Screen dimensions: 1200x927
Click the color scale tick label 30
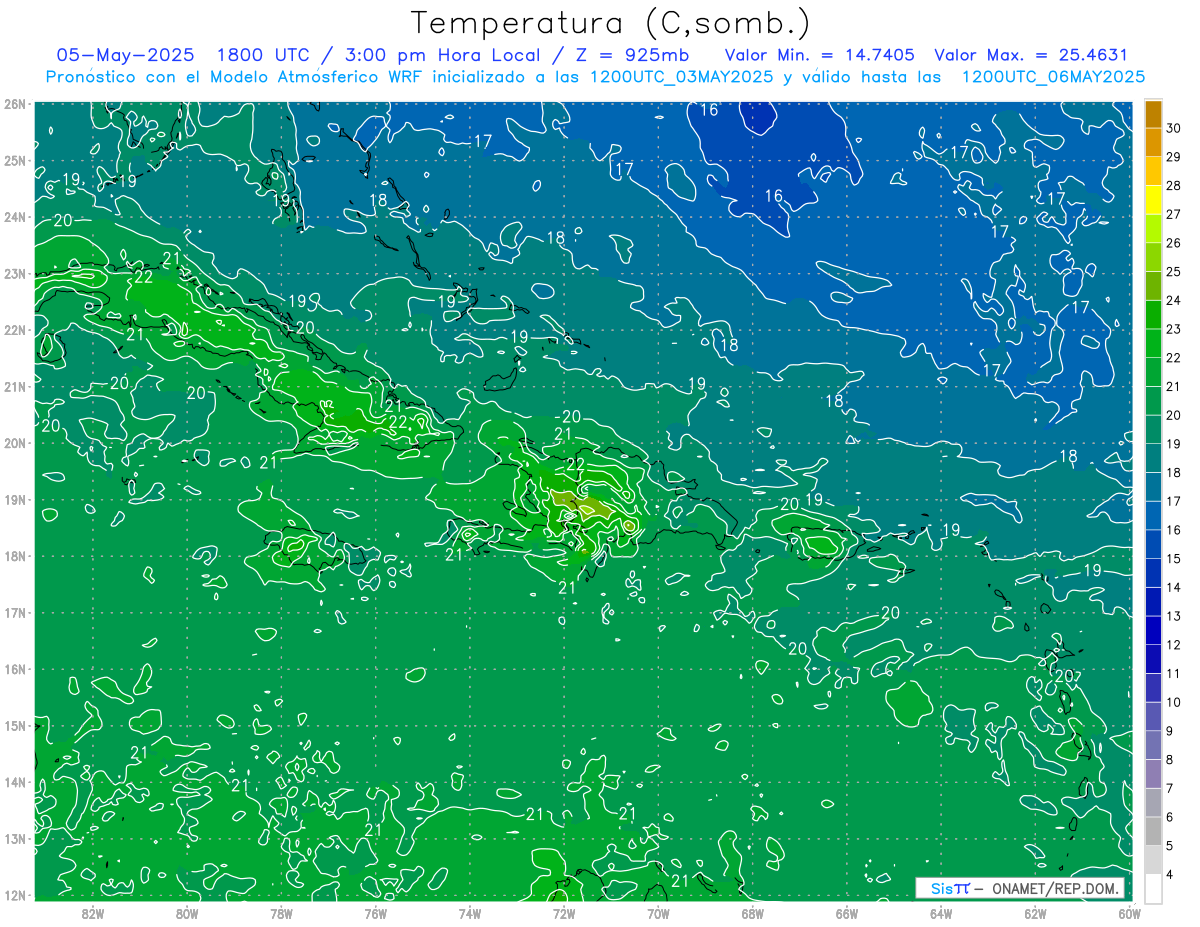click(x=1174, y=128)
